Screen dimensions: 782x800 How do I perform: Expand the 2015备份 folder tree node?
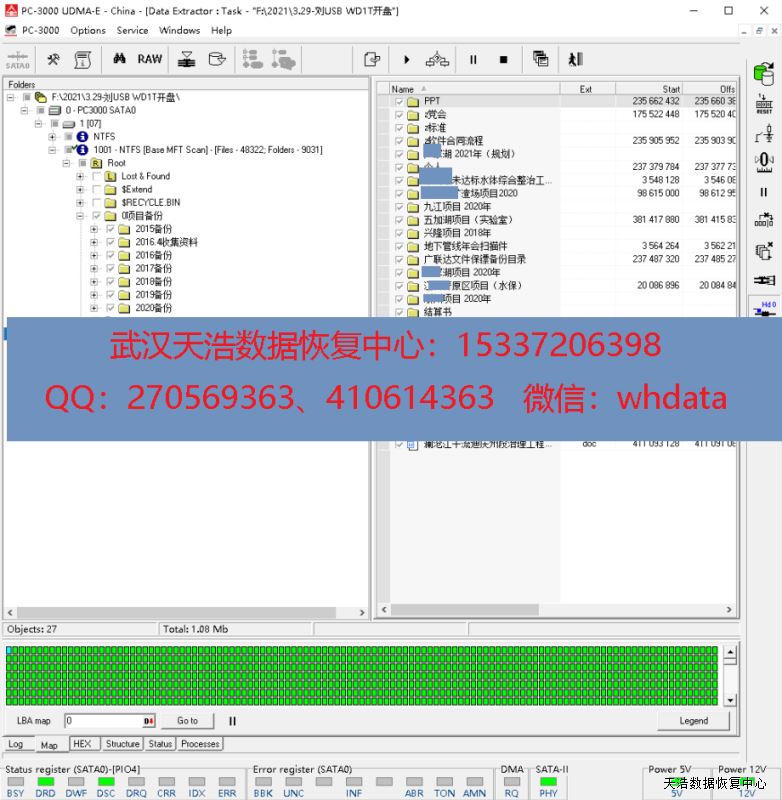pyautogui.click(x=94, y=229)
